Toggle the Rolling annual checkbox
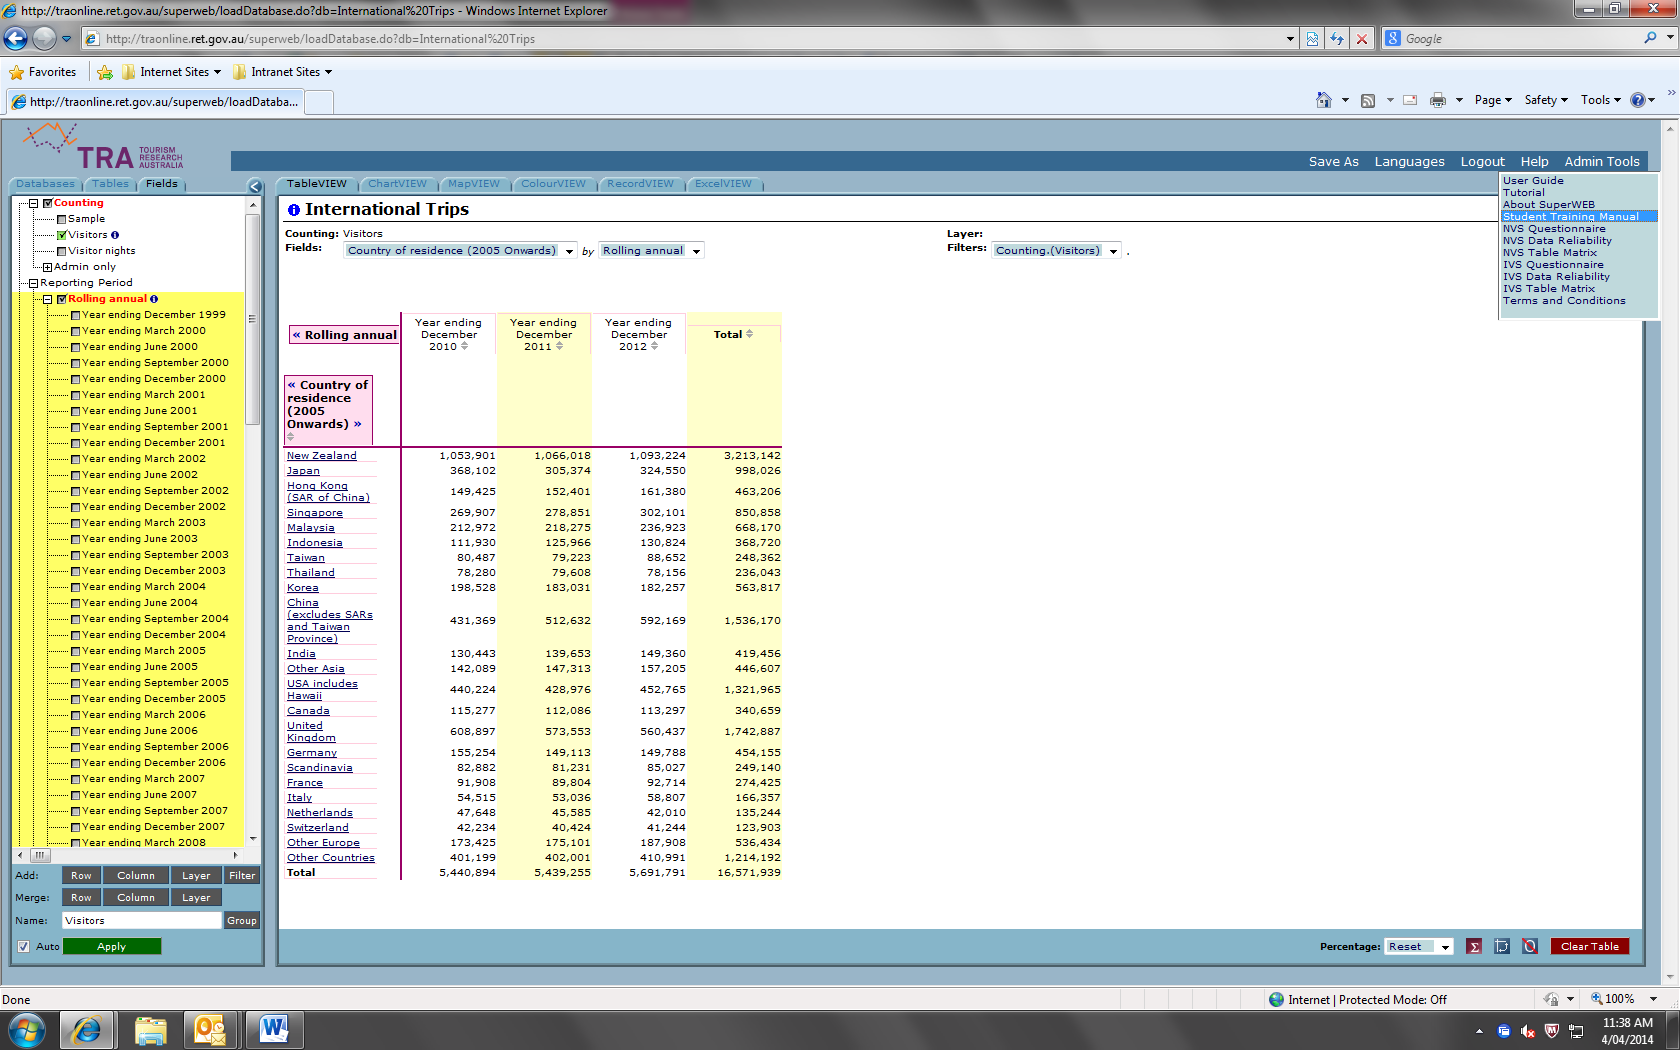The height and width of the screenshot is (1050, 1680). coord(62,299)
